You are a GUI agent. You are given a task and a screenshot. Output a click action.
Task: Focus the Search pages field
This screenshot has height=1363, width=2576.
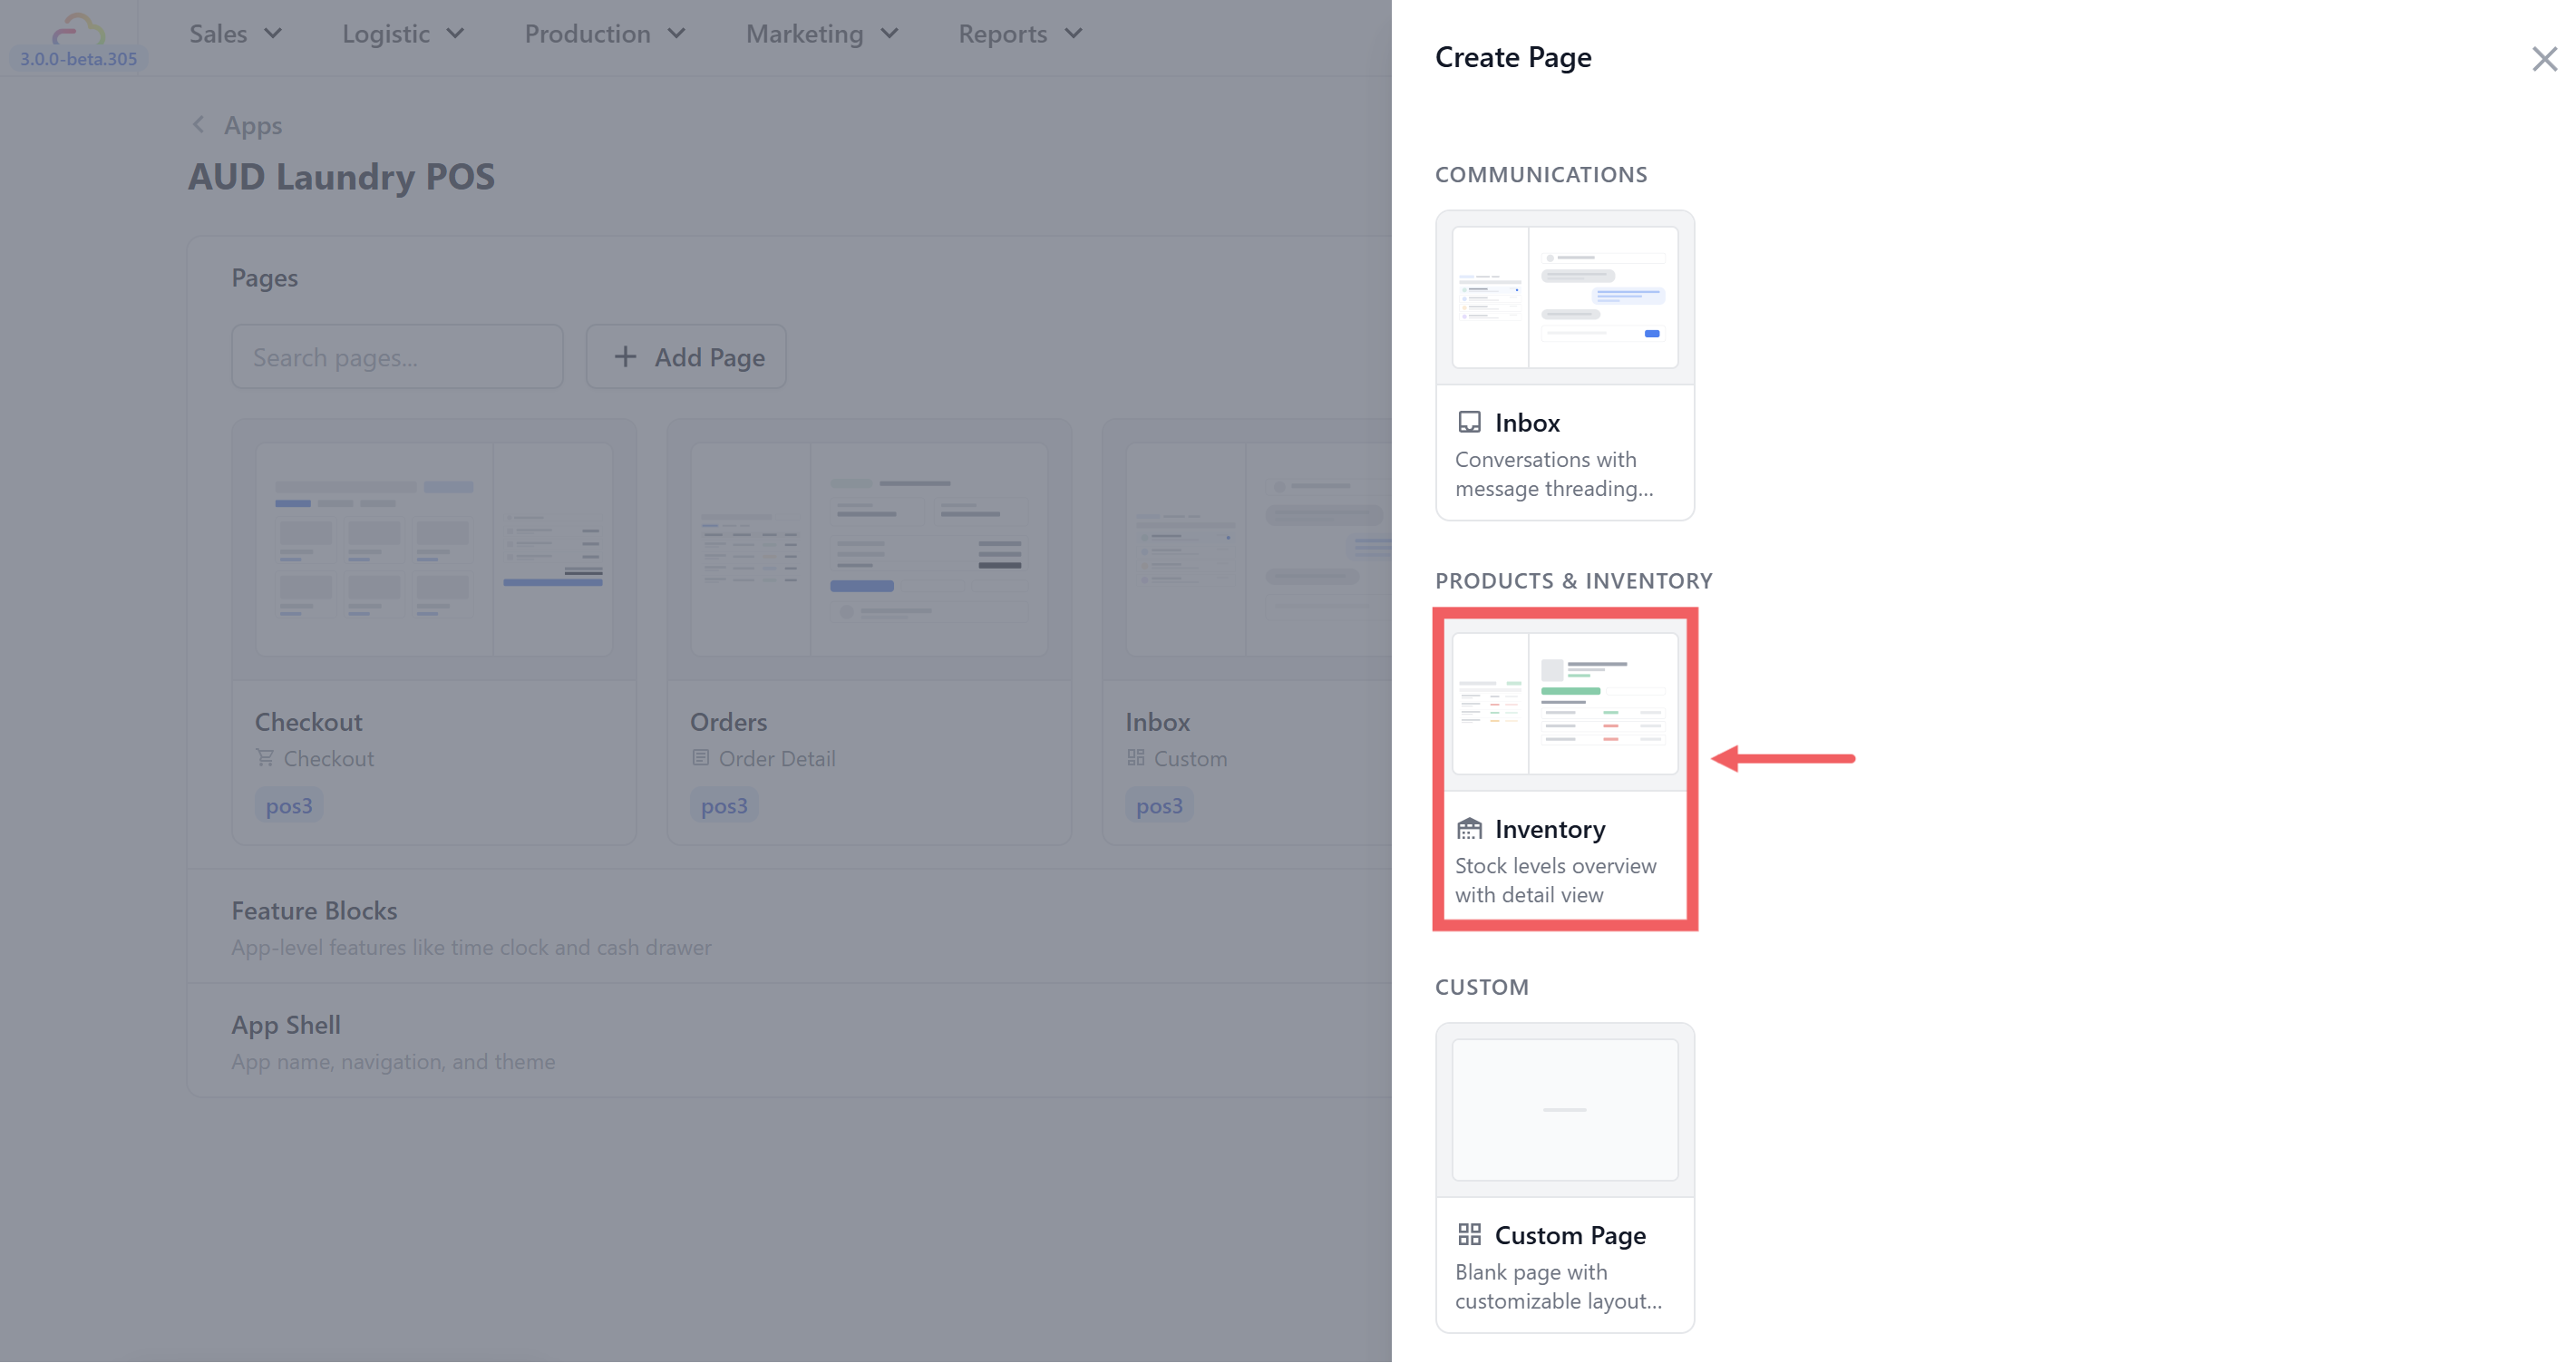pos(397,357)
